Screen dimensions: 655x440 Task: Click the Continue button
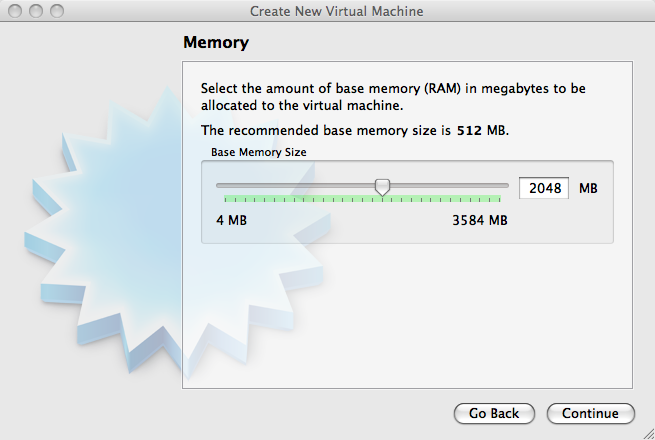[590, 413]
